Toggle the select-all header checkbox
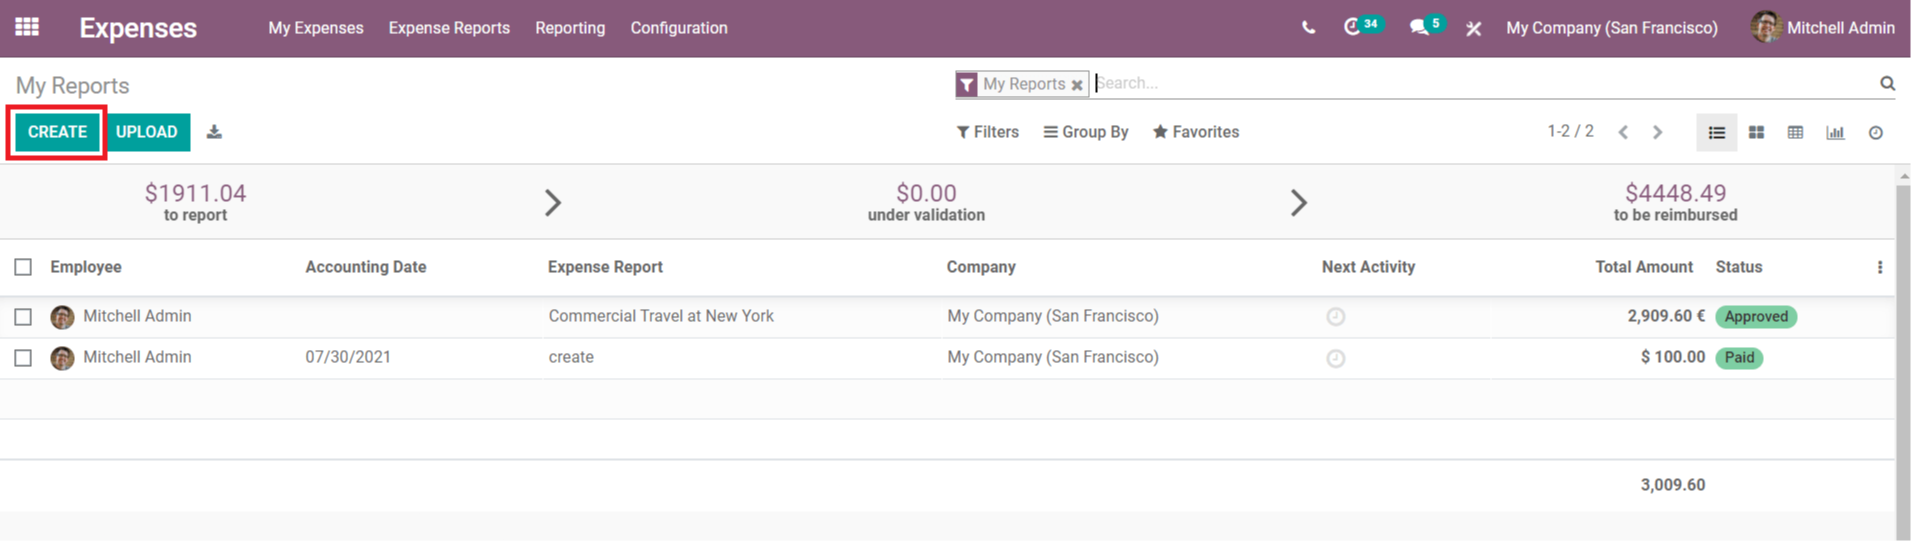 pos(23,267)
